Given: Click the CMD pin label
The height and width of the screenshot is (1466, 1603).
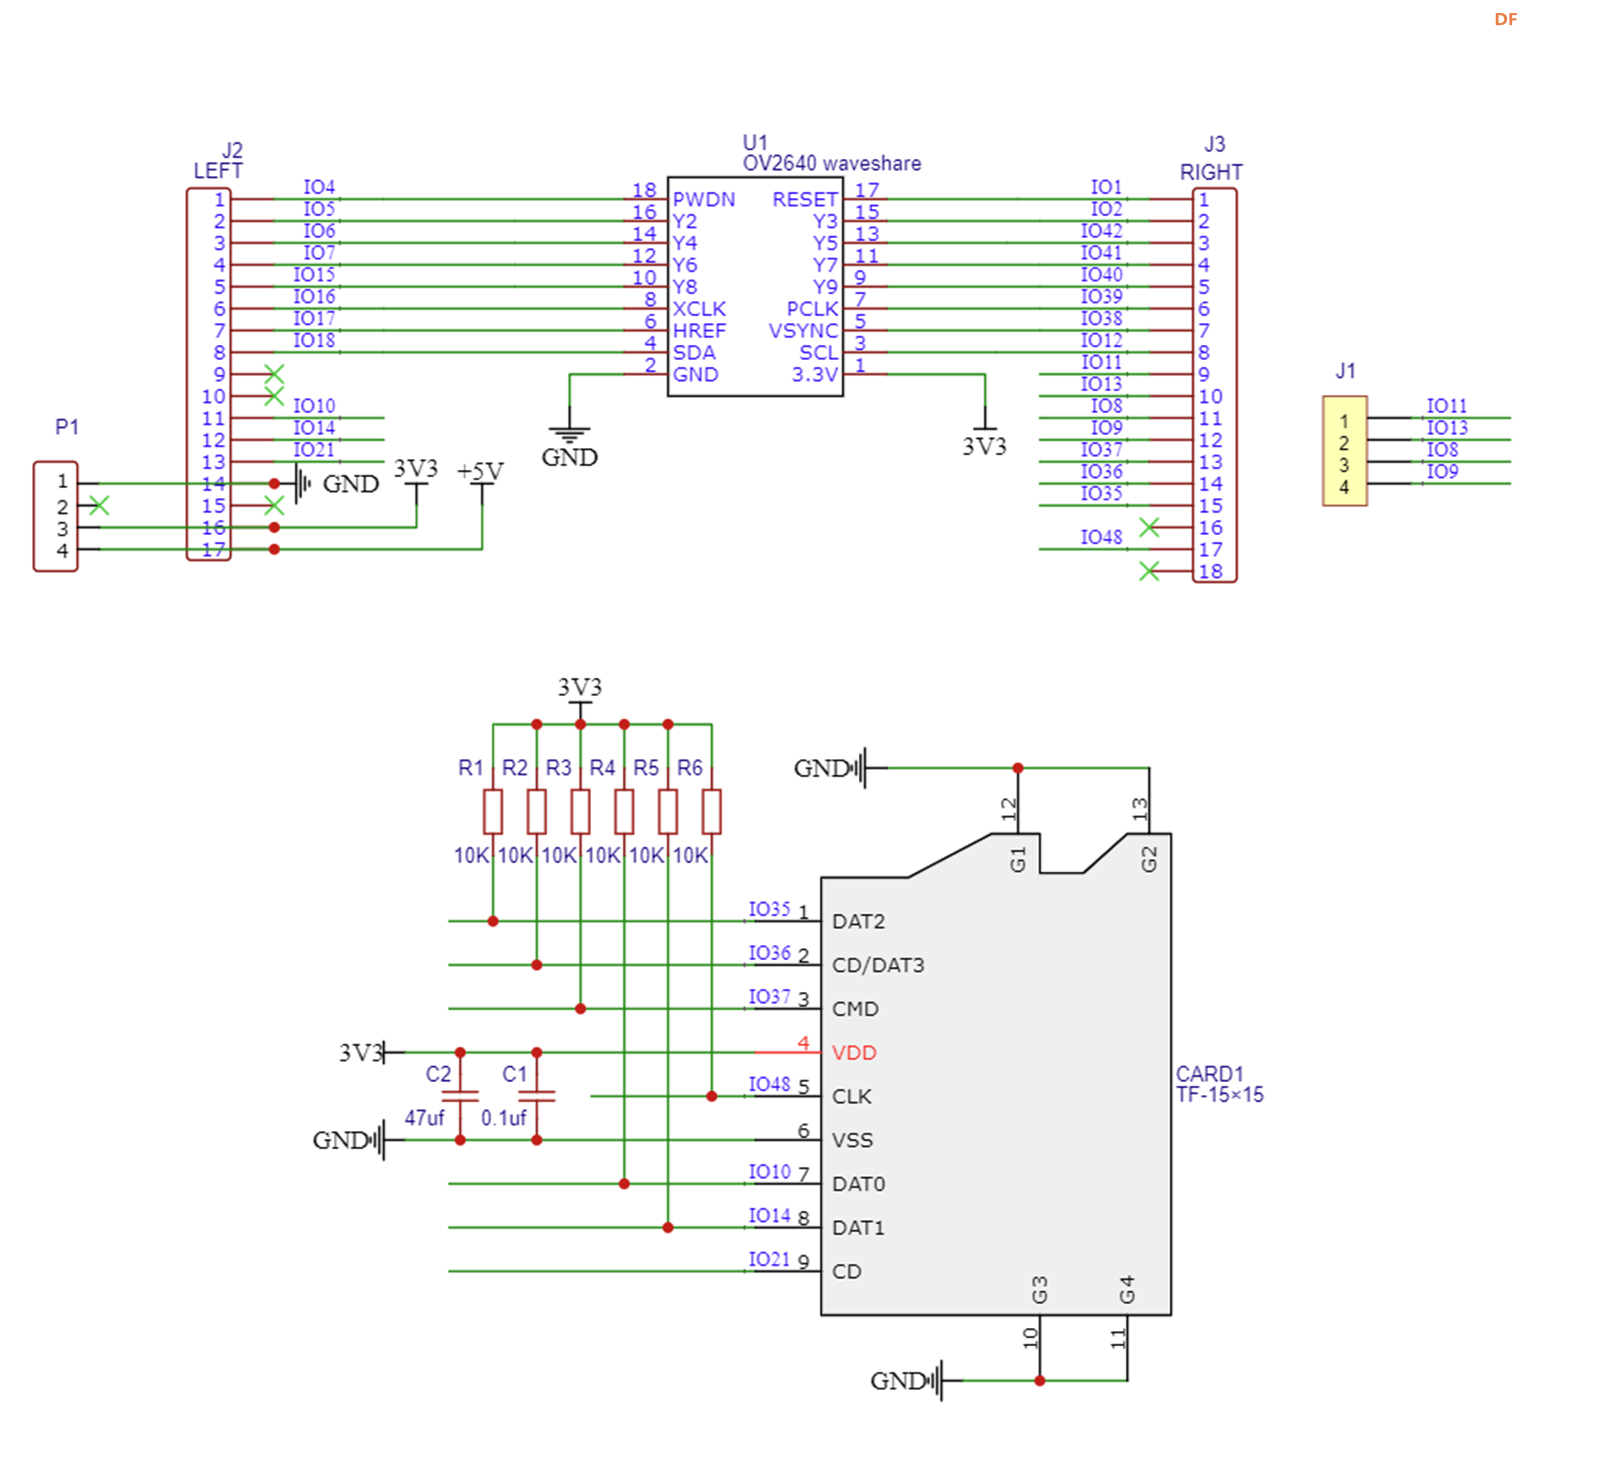Looking at the screenshot, I should click(855, 1009).
